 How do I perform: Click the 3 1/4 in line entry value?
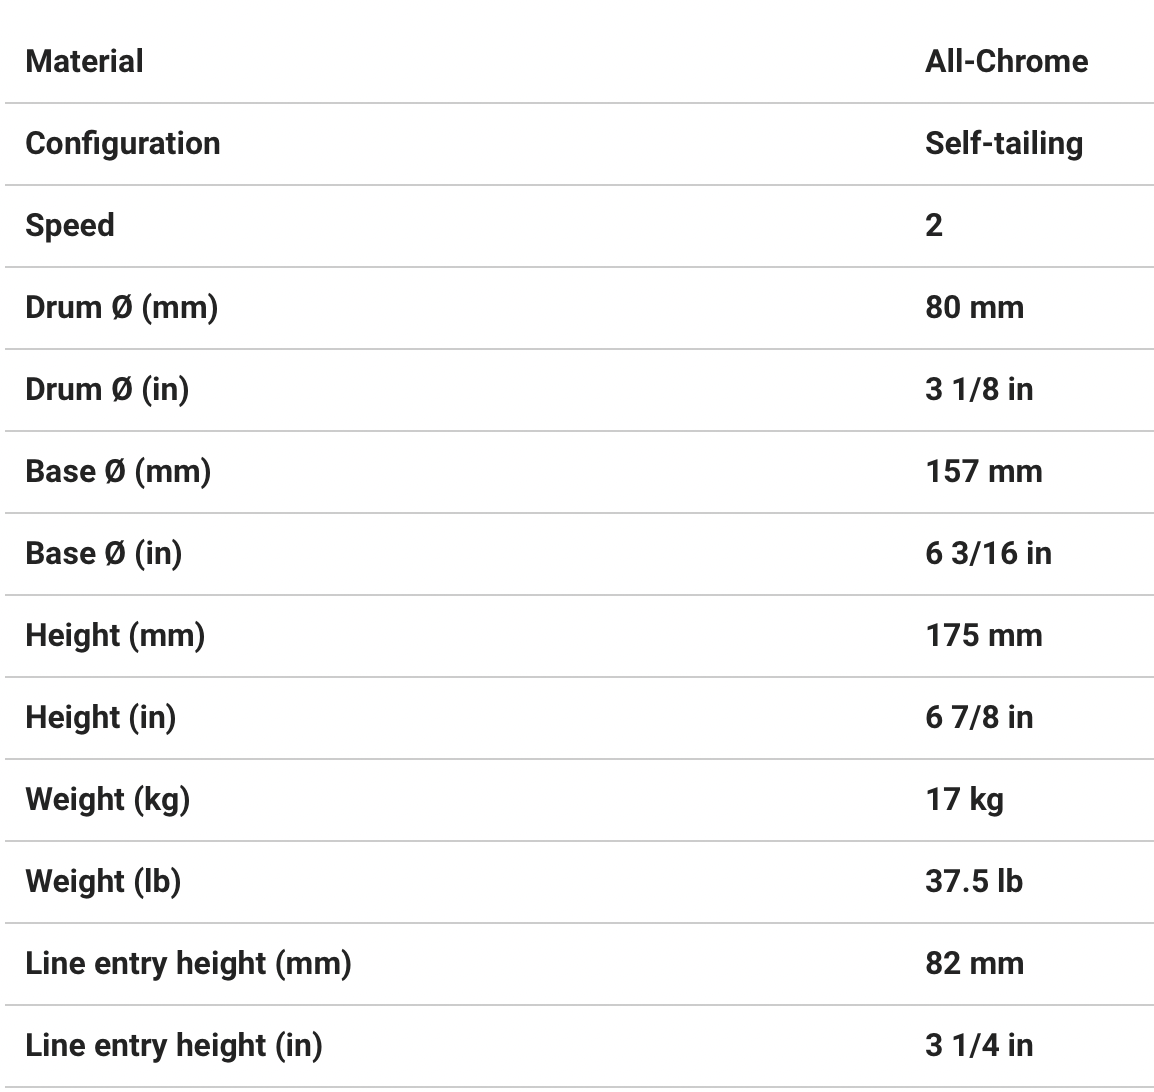point(978,1045)
